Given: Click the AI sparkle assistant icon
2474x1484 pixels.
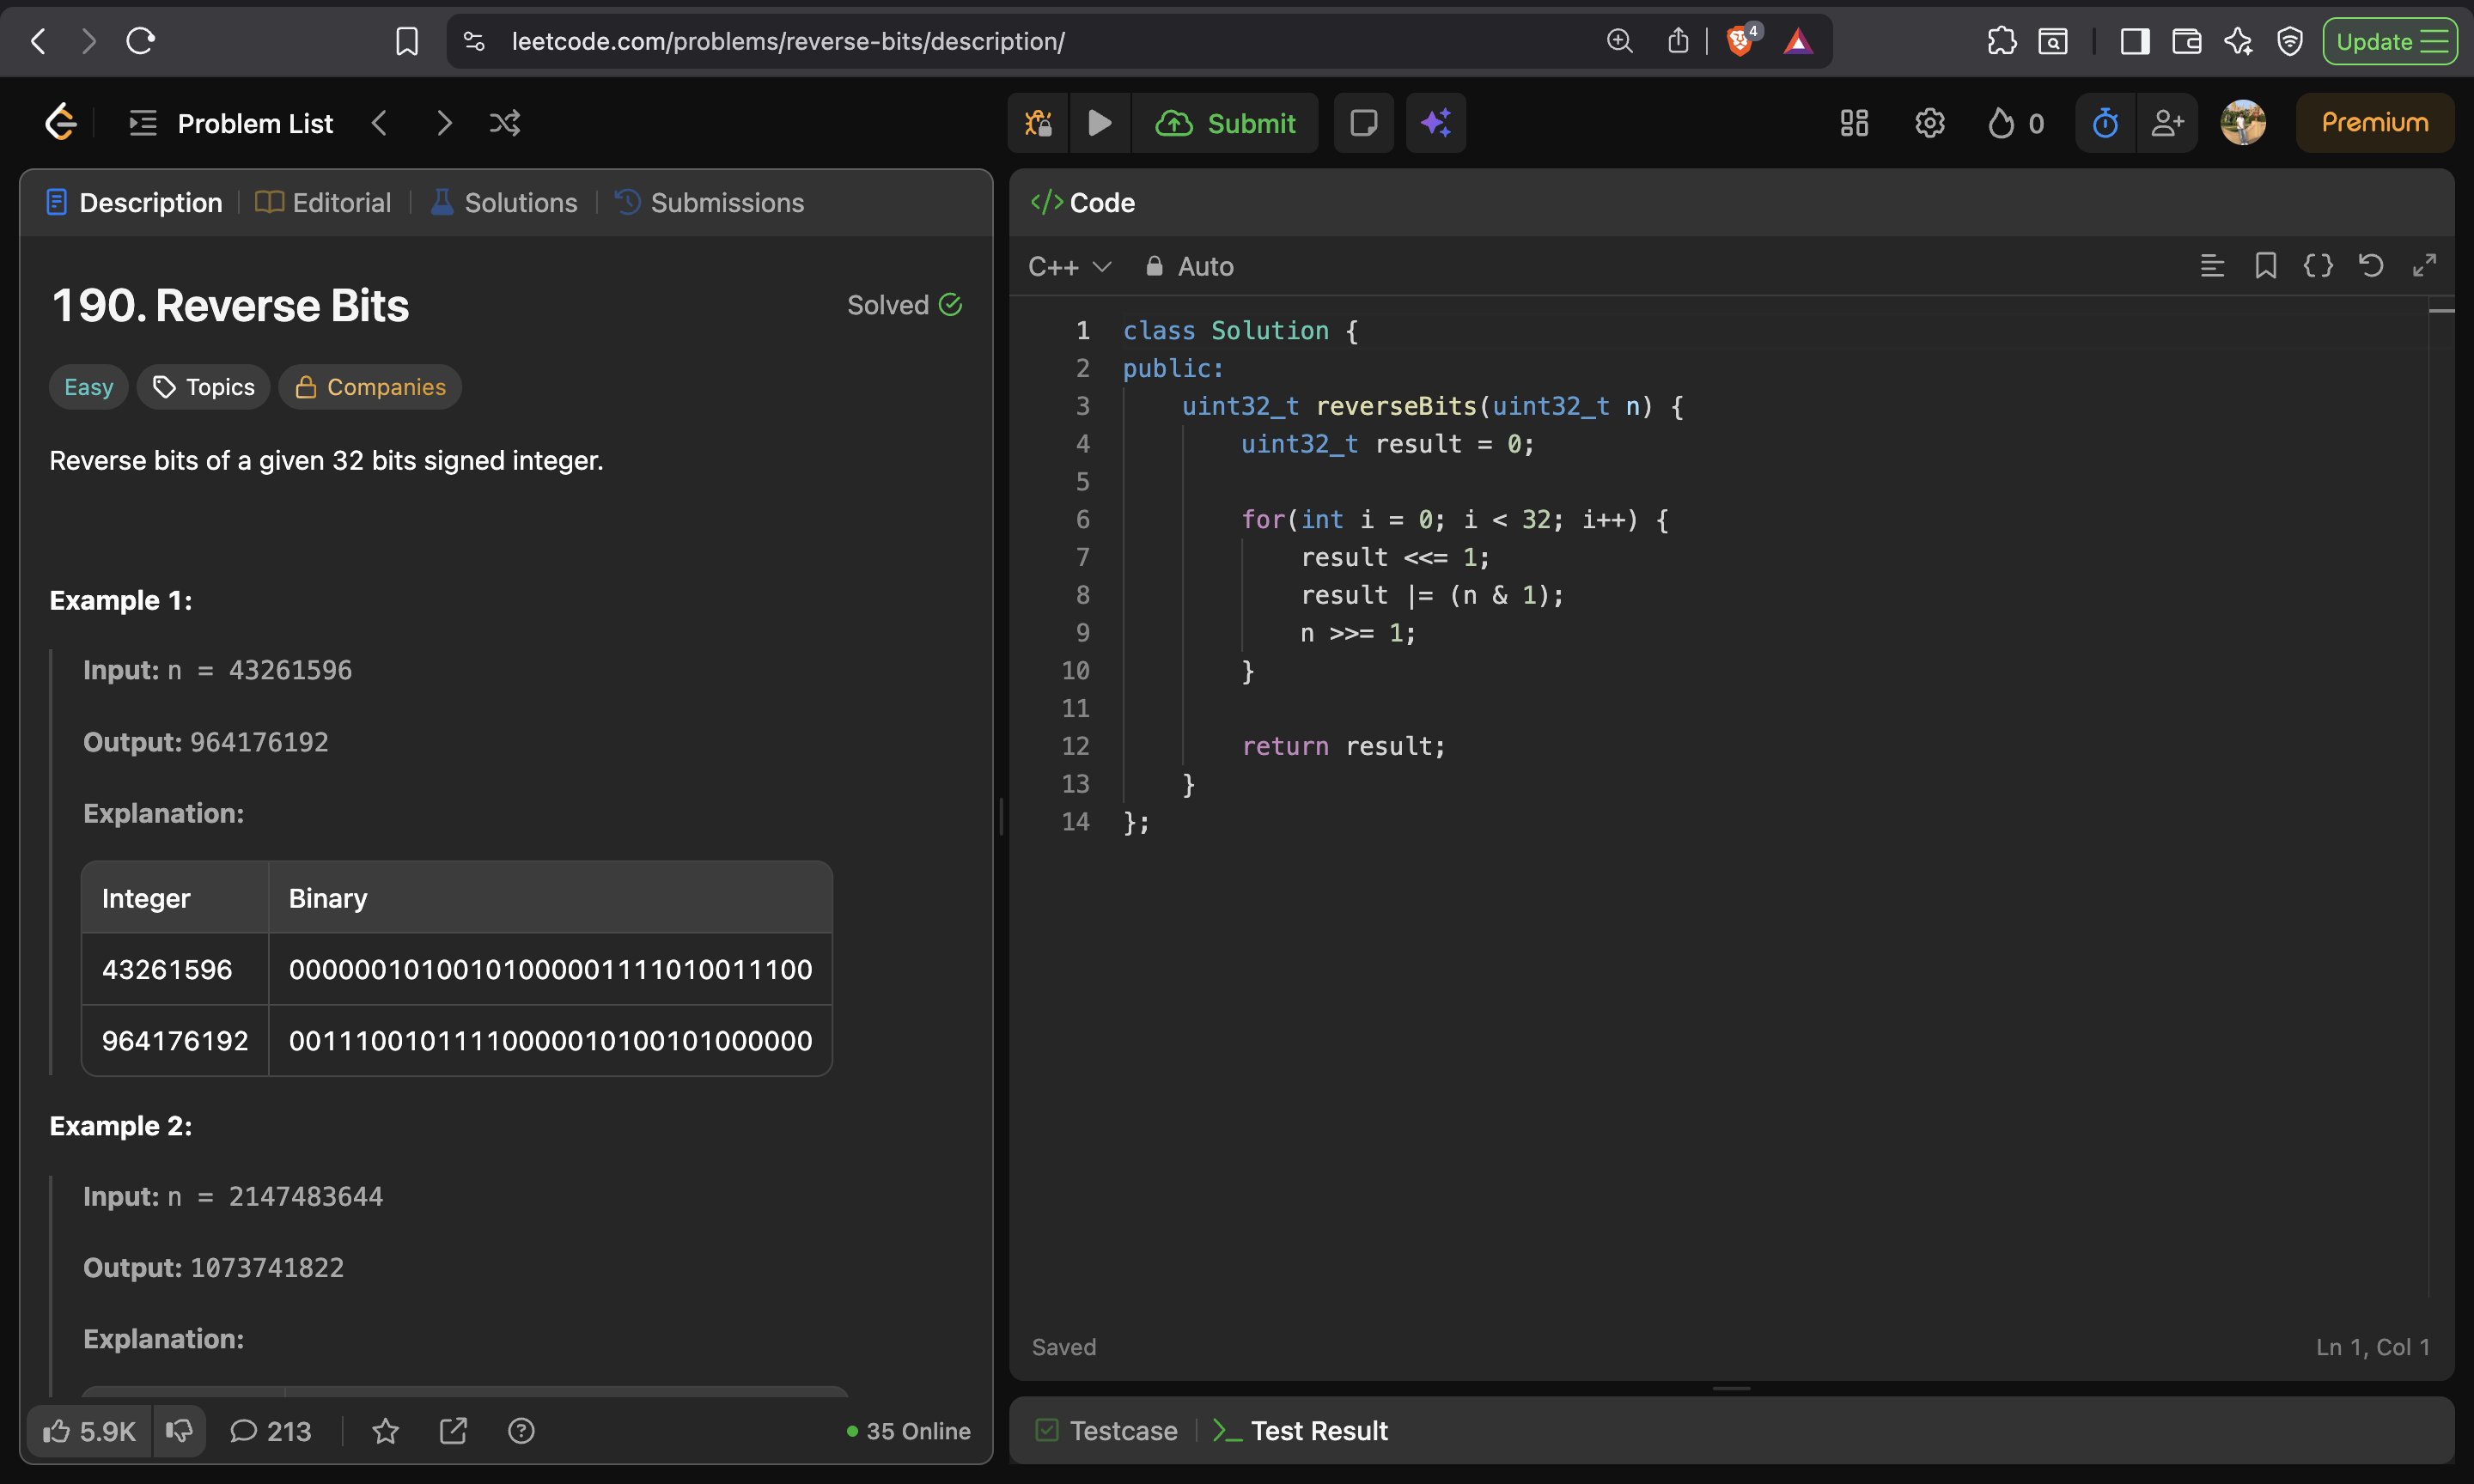Looking at the screenshot, I should 1435,123.
